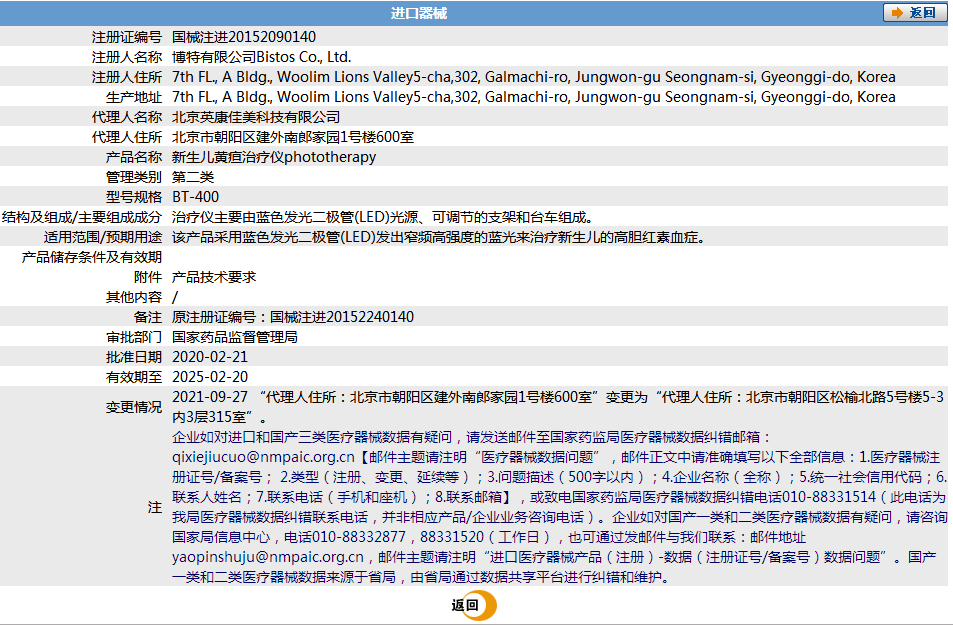Click the 产品储存条件及有效期 label
953x625 pixels.
92,257
